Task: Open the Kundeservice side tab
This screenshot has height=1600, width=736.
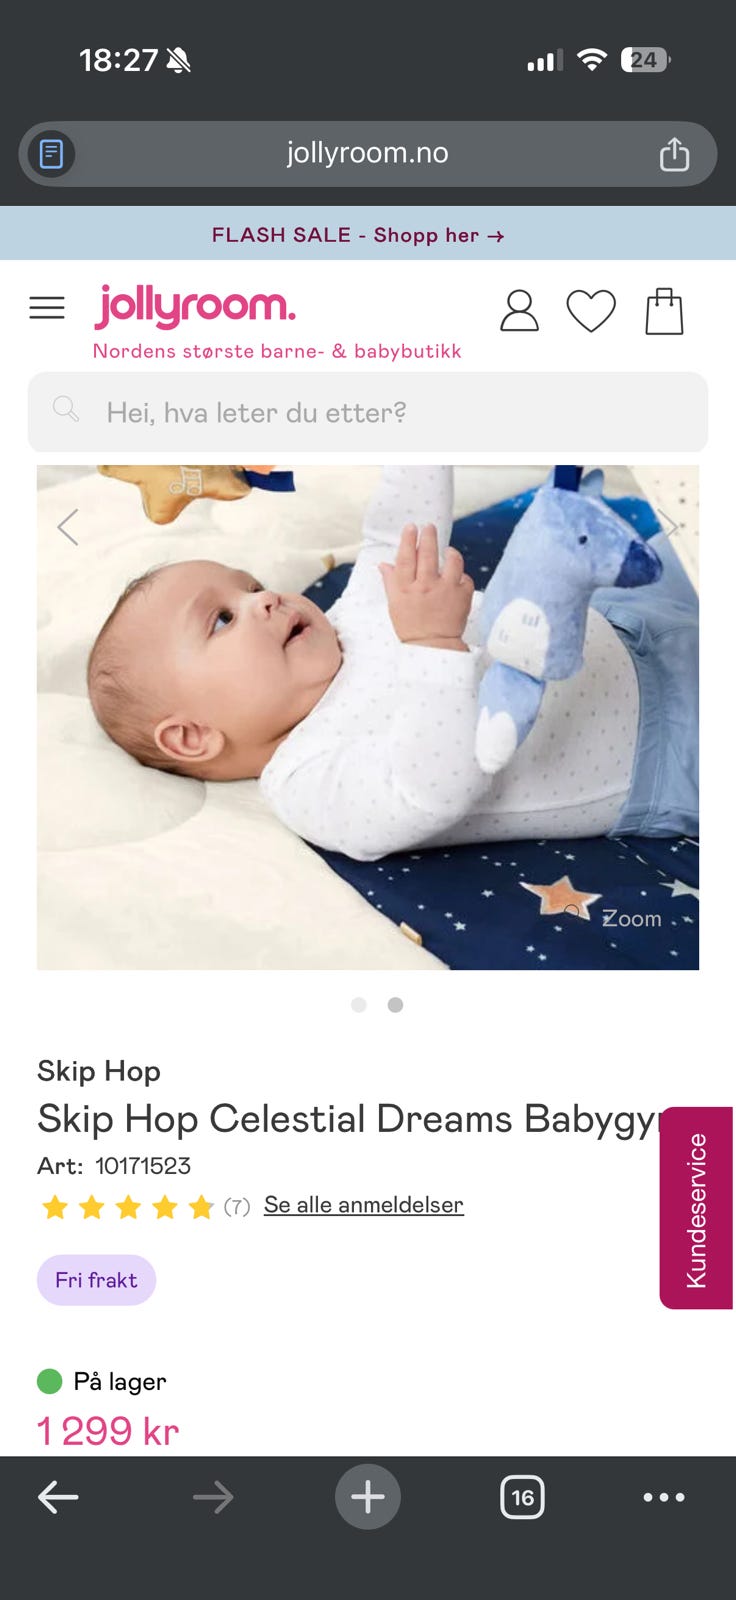Action: (696, 1208)
